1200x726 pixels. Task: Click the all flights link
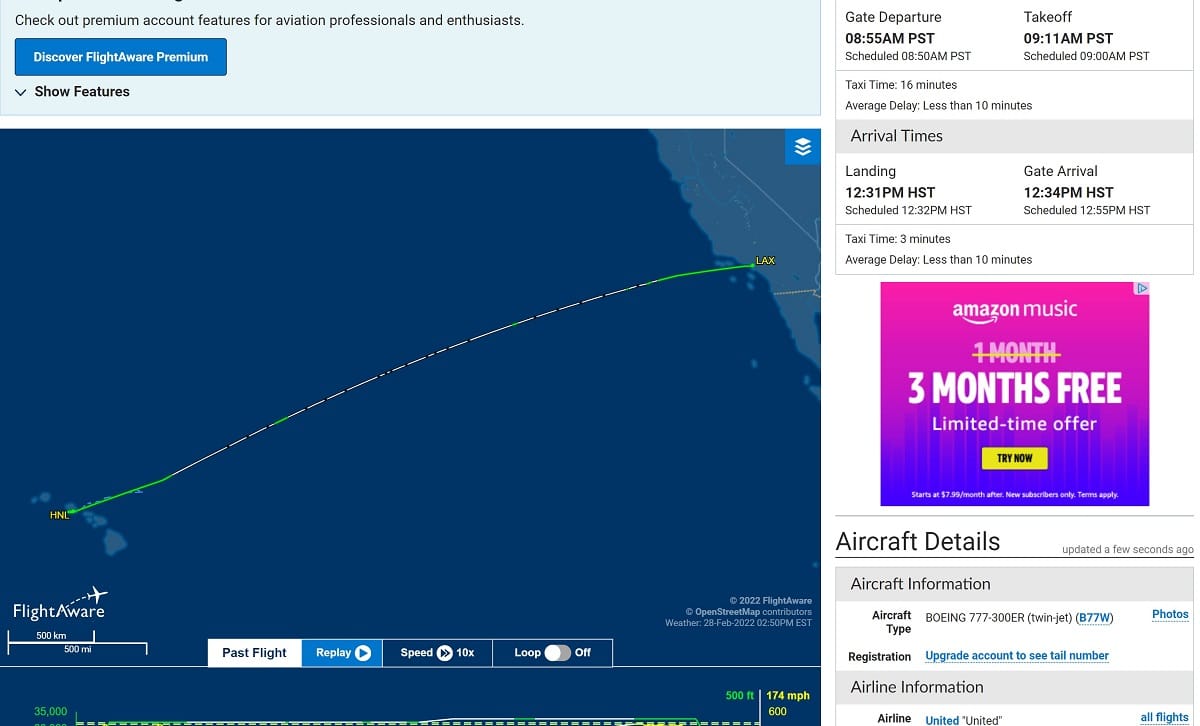[1165, 717]
